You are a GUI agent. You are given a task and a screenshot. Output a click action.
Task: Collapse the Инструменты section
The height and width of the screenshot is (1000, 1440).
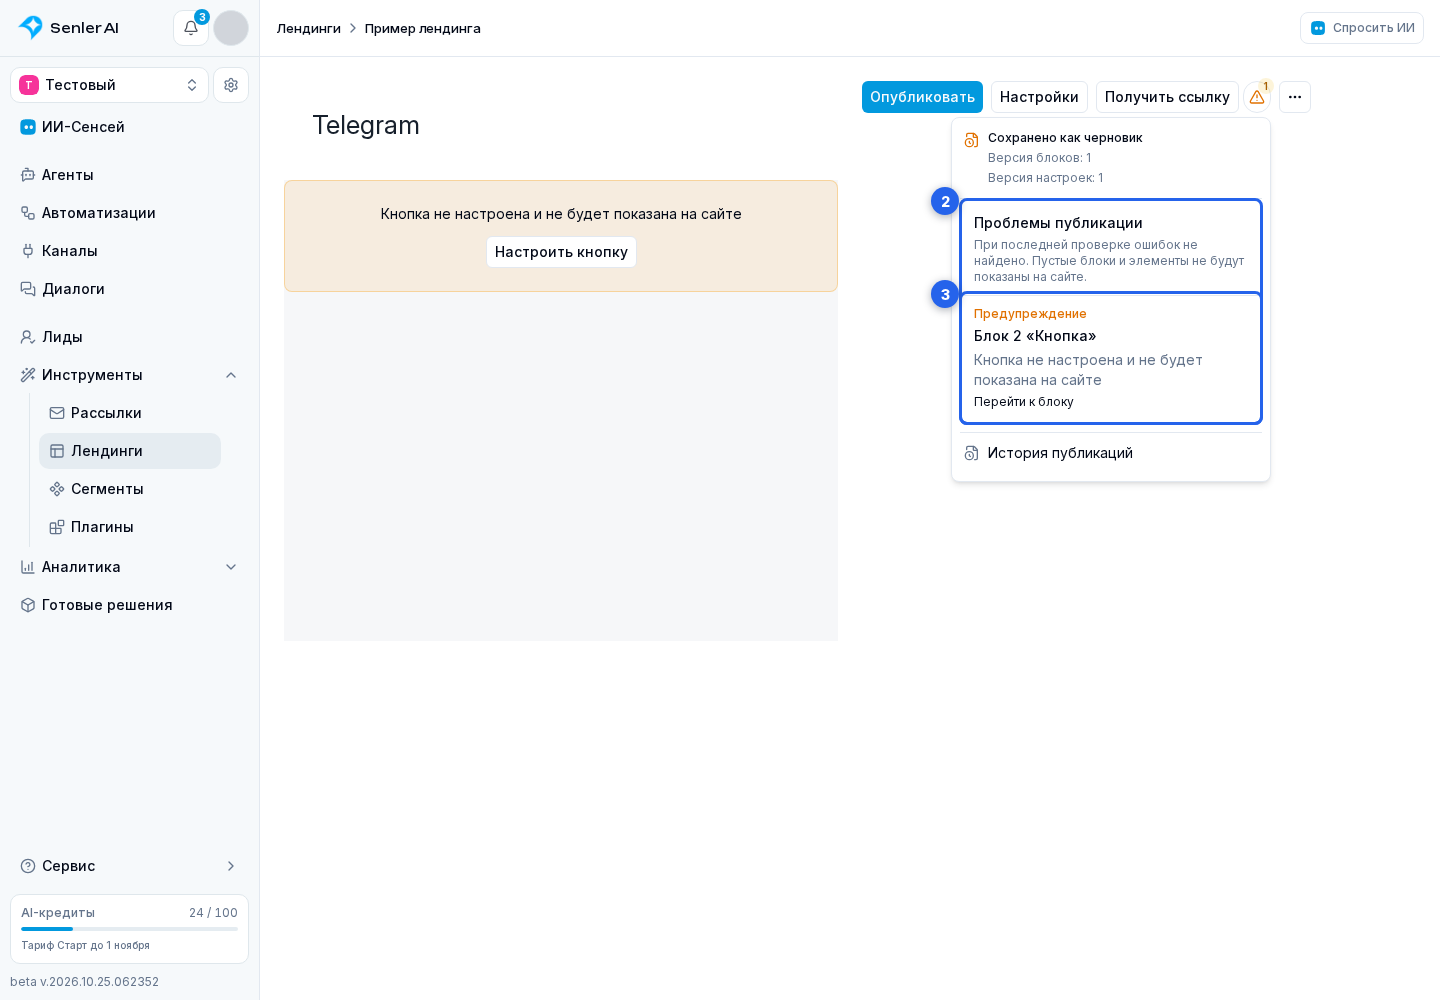pyautogui.click(x=129, y=375)
